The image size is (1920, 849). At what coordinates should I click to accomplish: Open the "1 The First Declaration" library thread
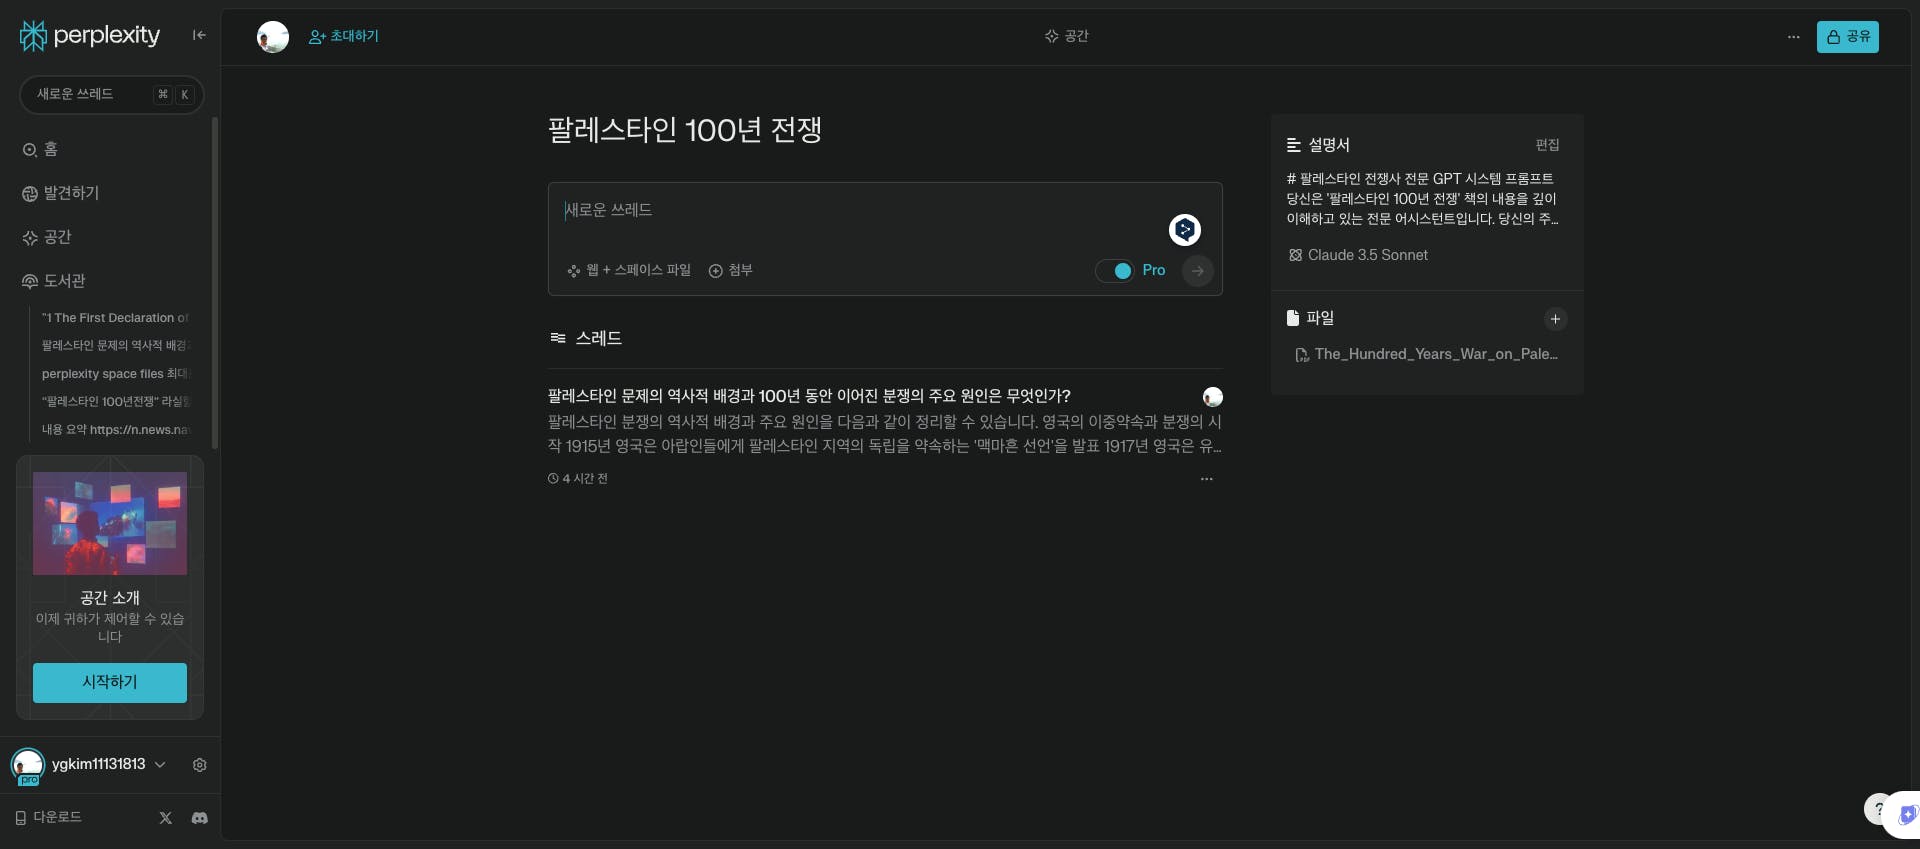(x=115, y=318)
